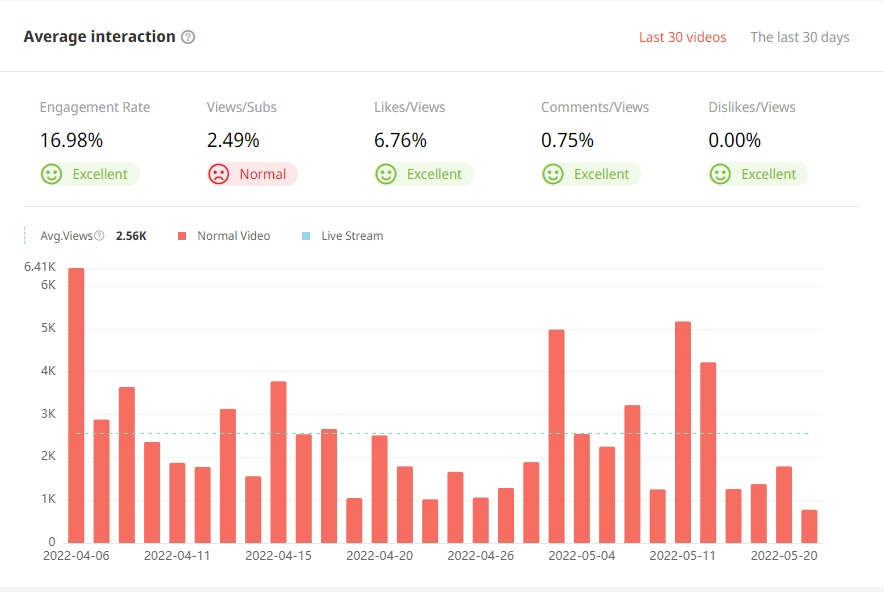Click Dislikes/Views smiley face icon
Image resolution: width=884 pixels, height=592 pixels.
(x=720, y=174)
